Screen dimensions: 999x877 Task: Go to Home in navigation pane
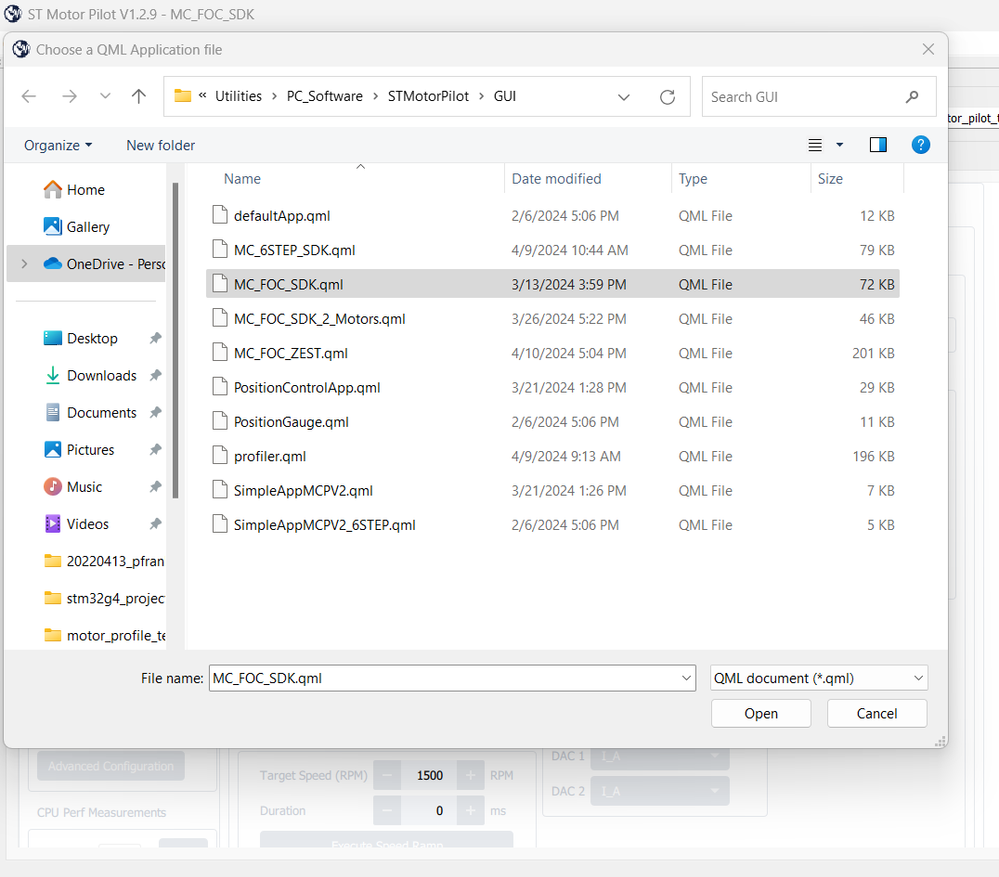pos(85,190)
